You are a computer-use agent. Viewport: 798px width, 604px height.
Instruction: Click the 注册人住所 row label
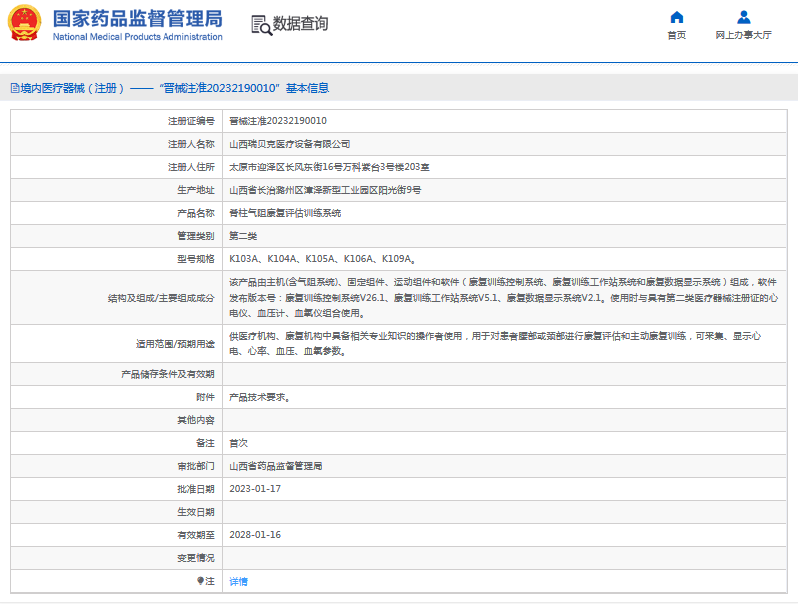191,167
